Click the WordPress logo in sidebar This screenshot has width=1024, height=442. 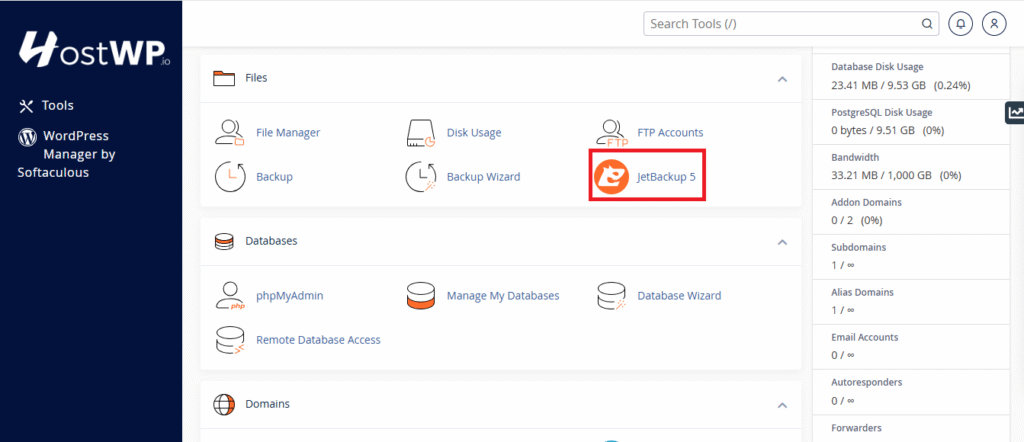[27, 136]
